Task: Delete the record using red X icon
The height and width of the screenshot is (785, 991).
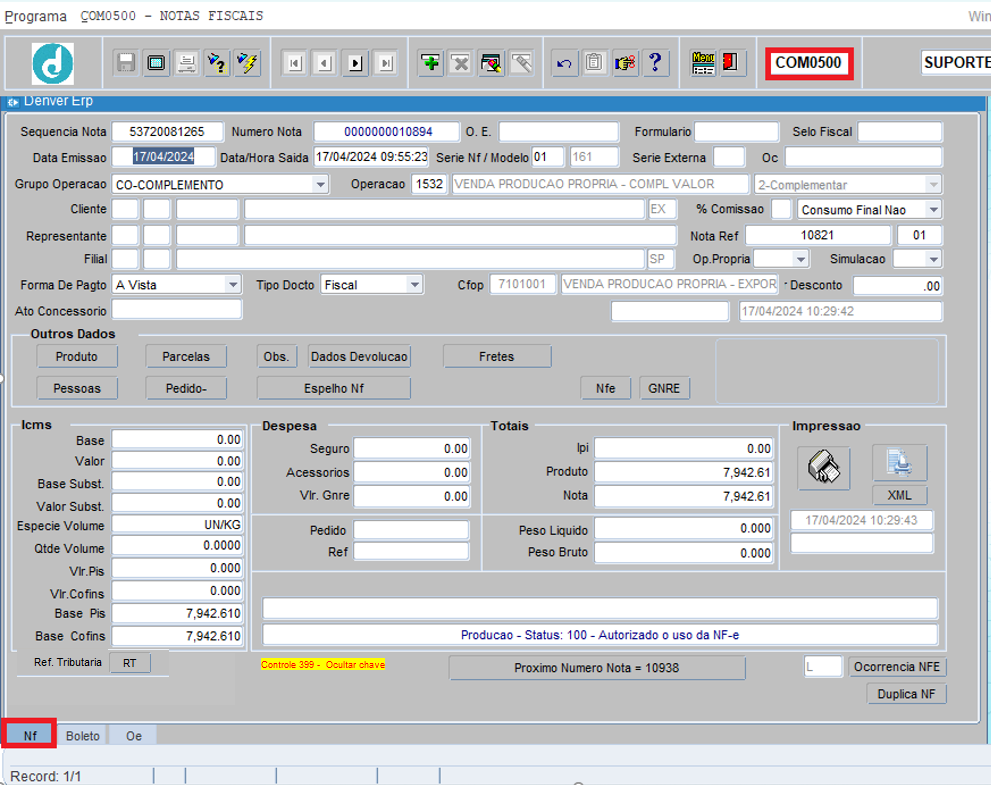Action: click(x=461, y=62)
